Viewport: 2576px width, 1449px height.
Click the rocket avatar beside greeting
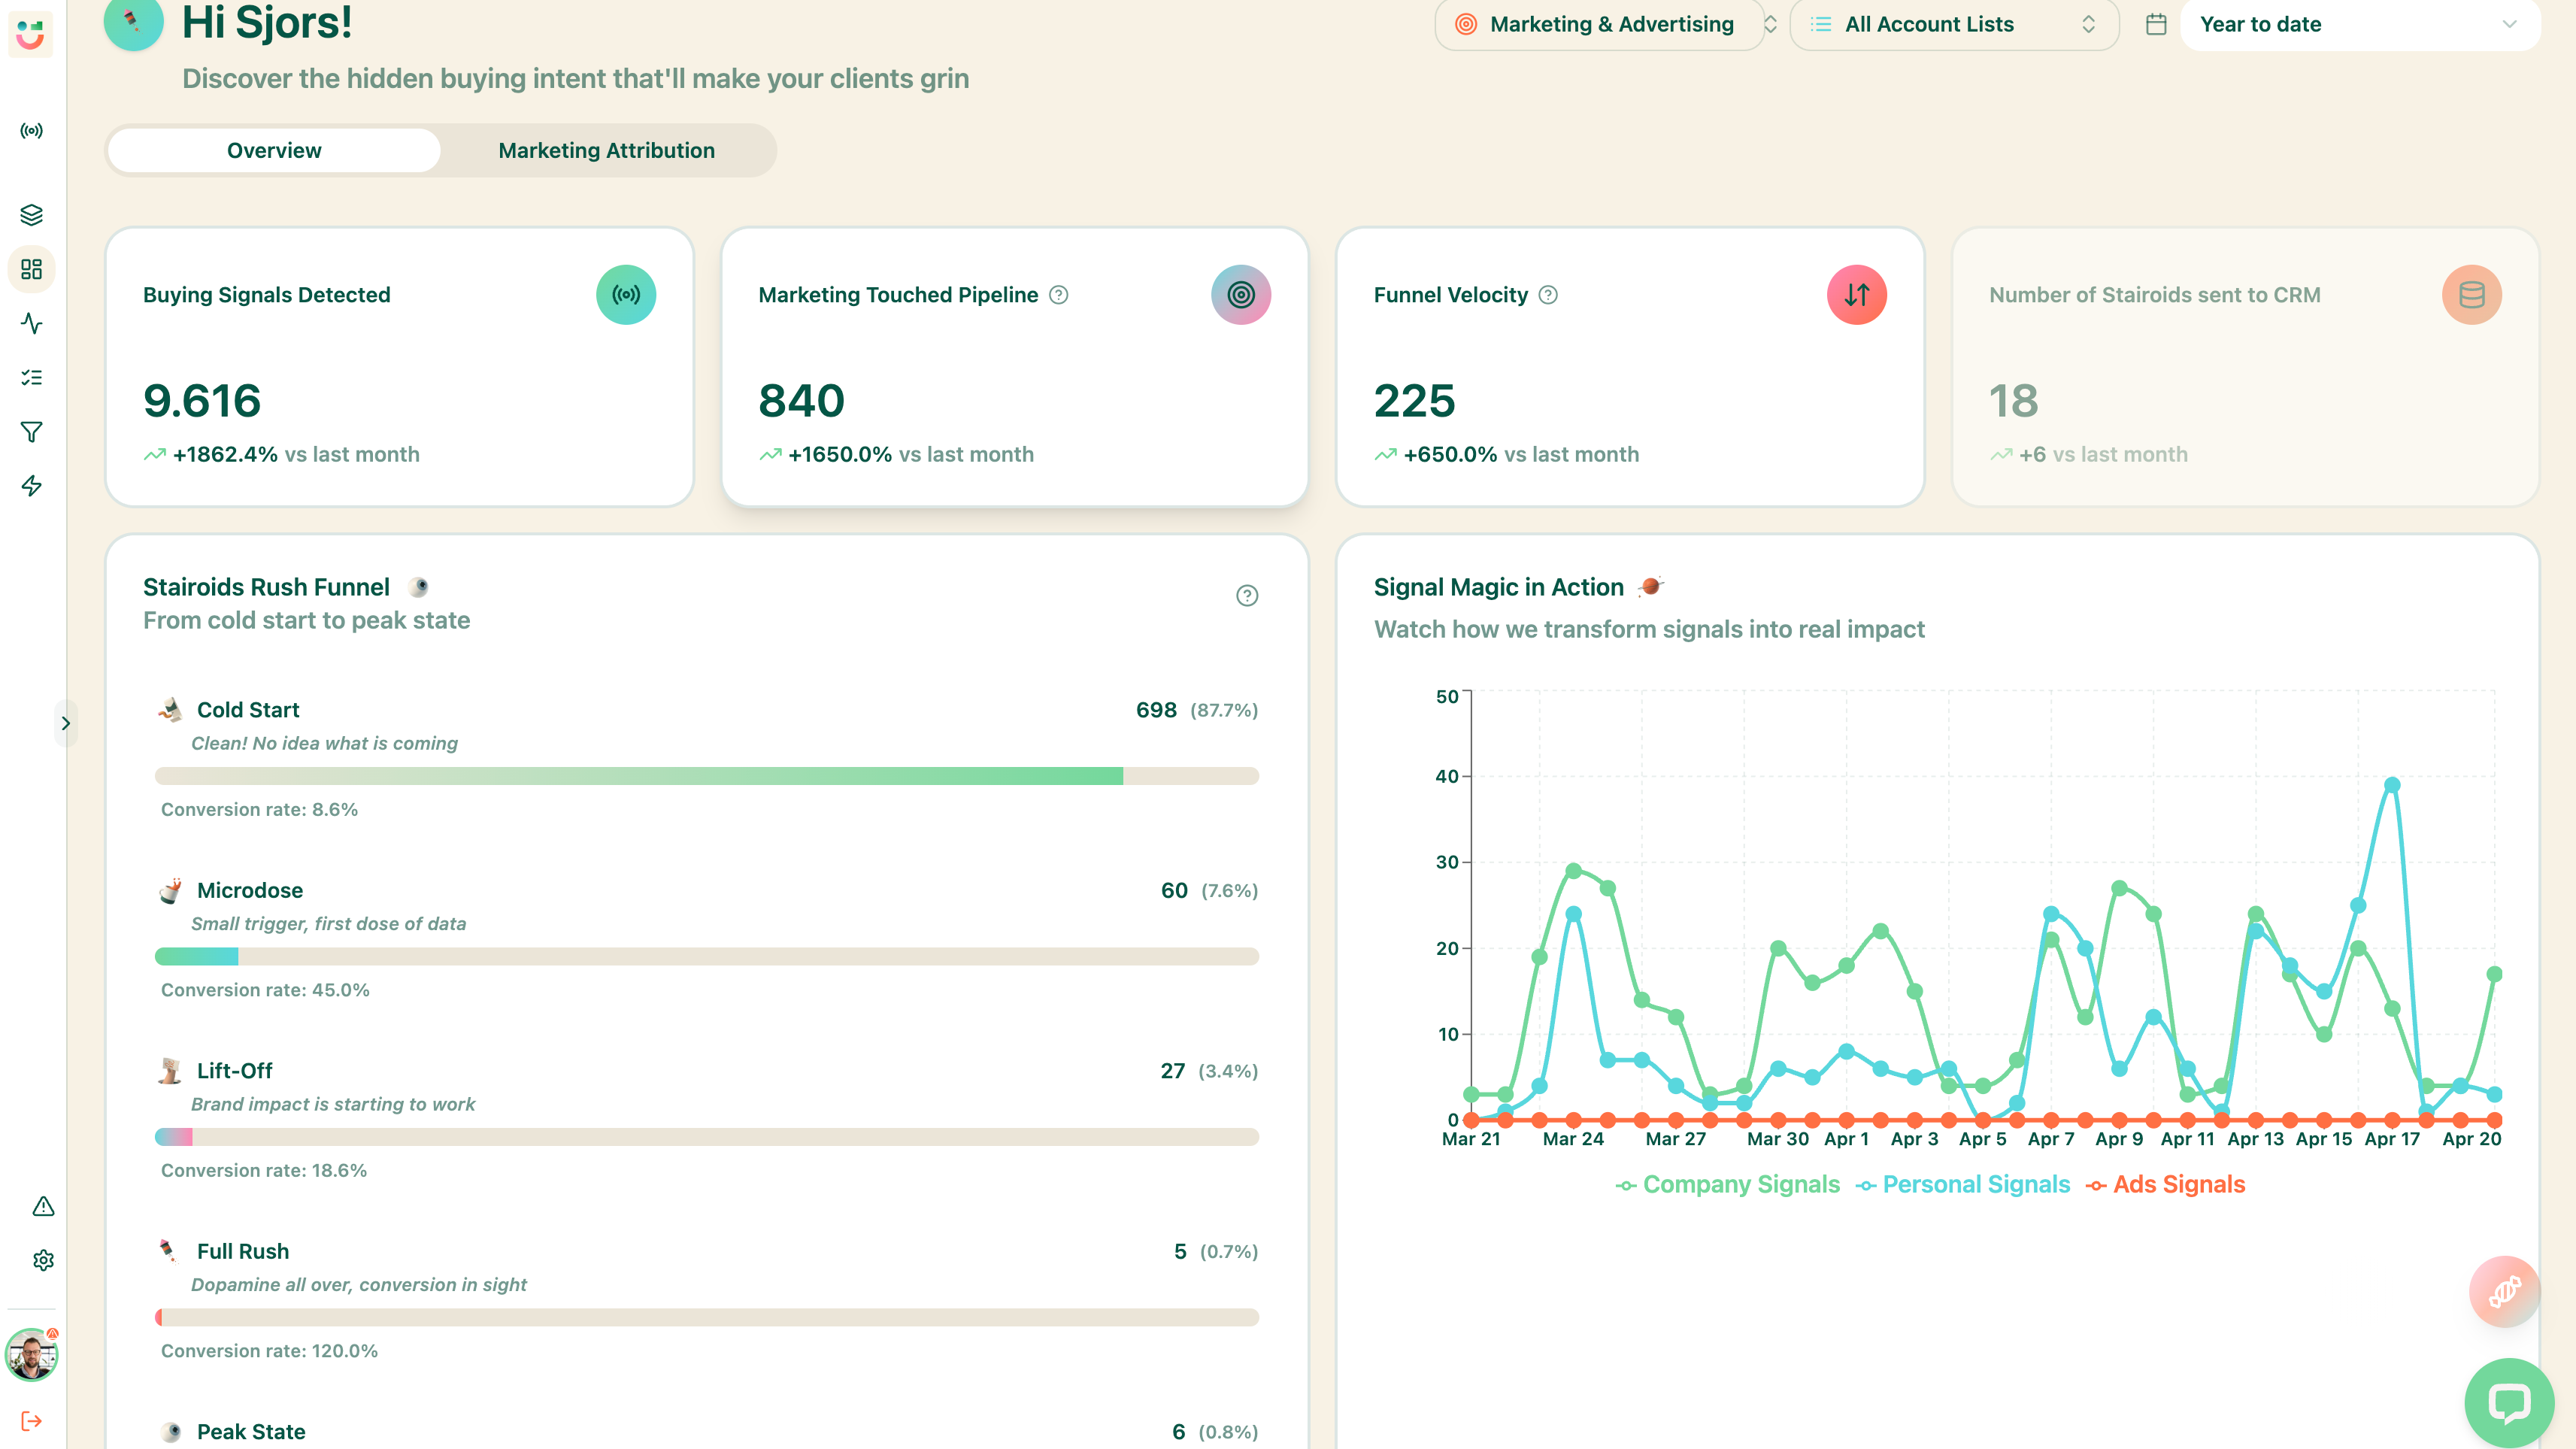coord(133,21)
